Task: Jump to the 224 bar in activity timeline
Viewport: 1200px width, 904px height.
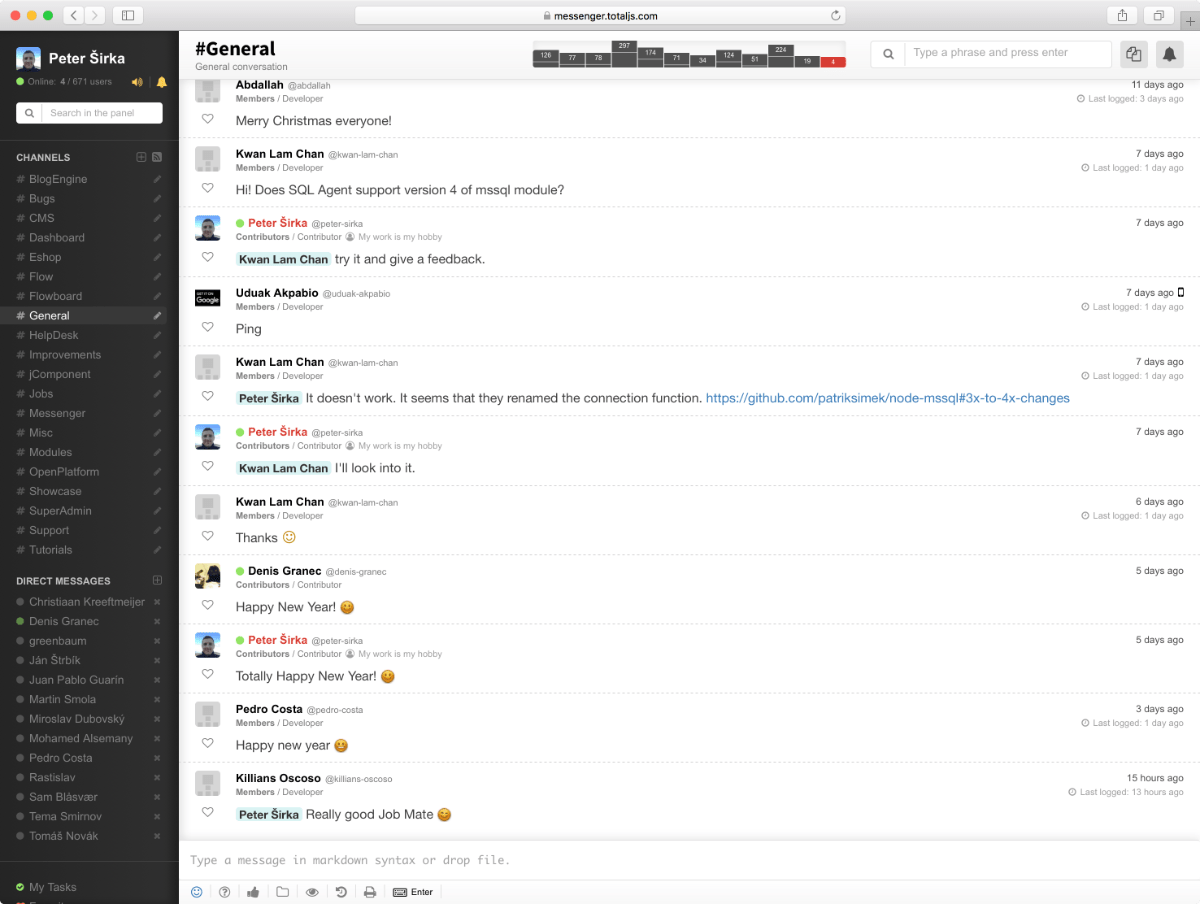Action: (x=781, y=56)
